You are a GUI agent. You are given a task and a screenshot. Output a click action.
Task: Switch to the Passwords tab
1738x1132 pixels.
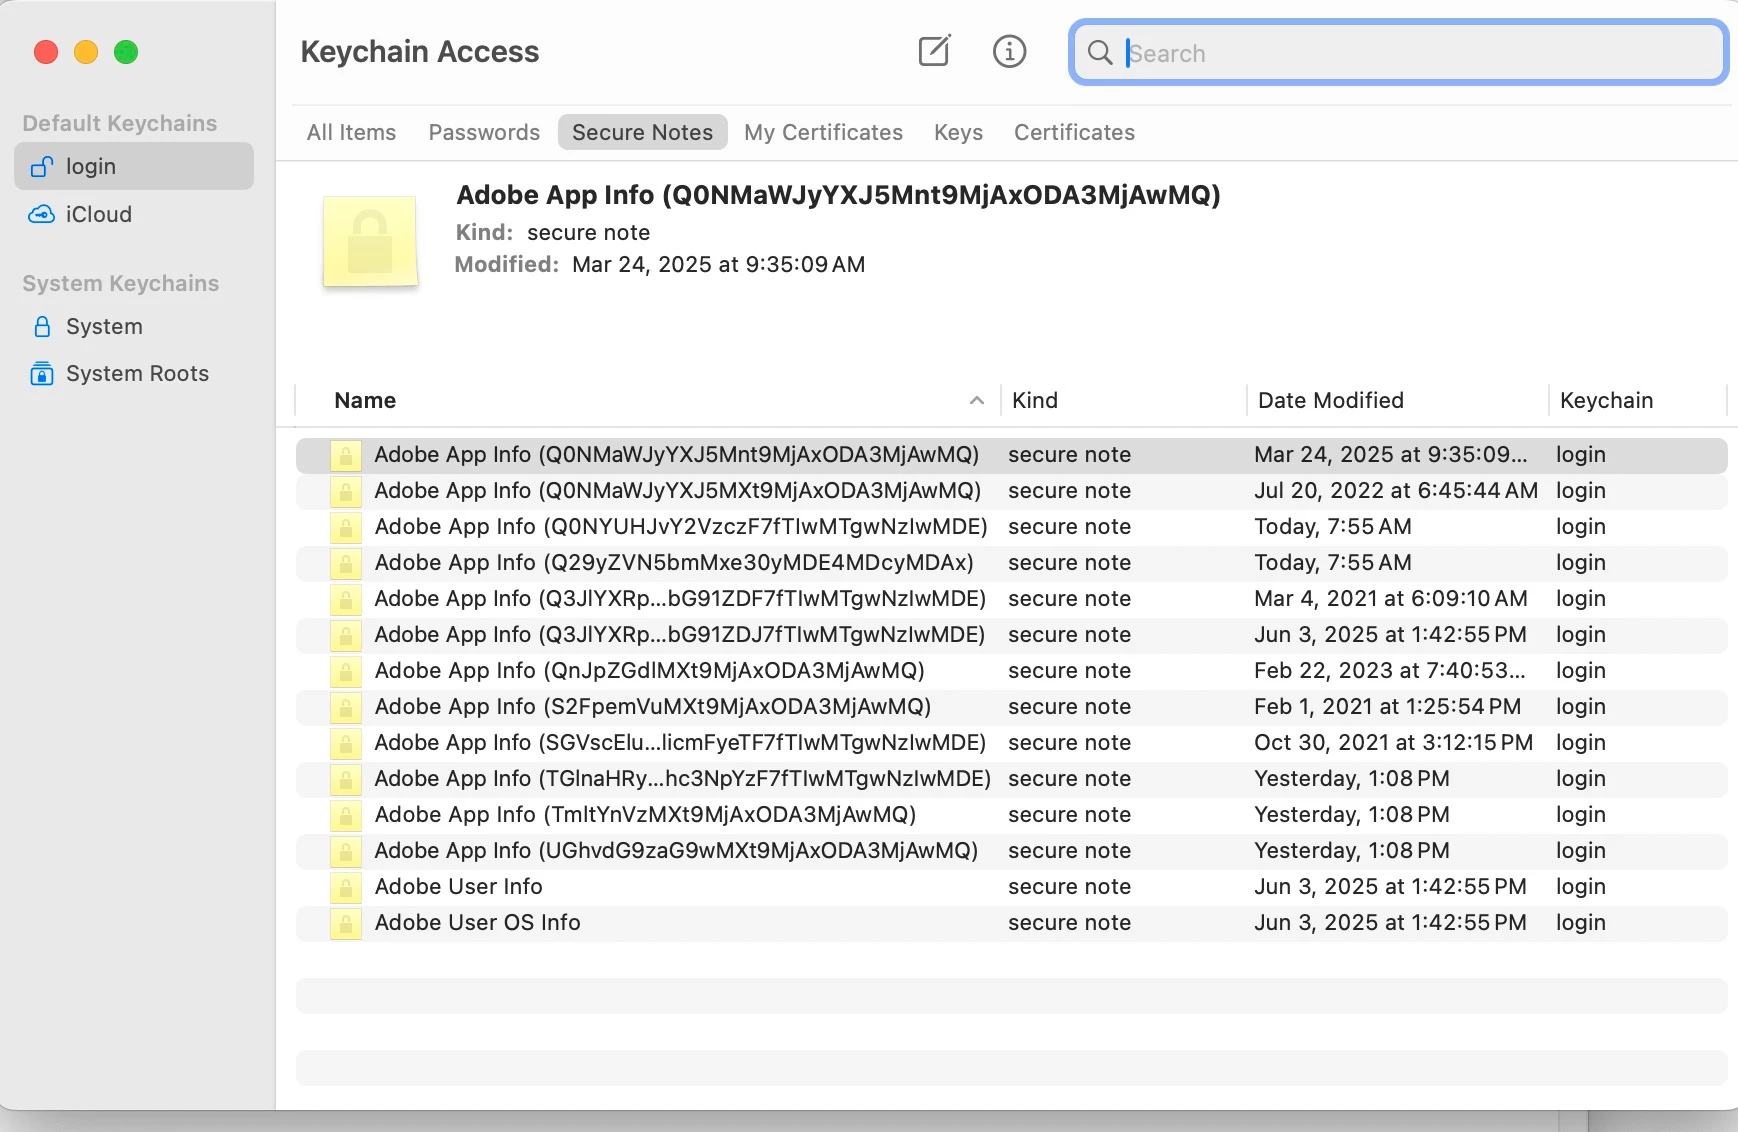(x=484, y=132)
